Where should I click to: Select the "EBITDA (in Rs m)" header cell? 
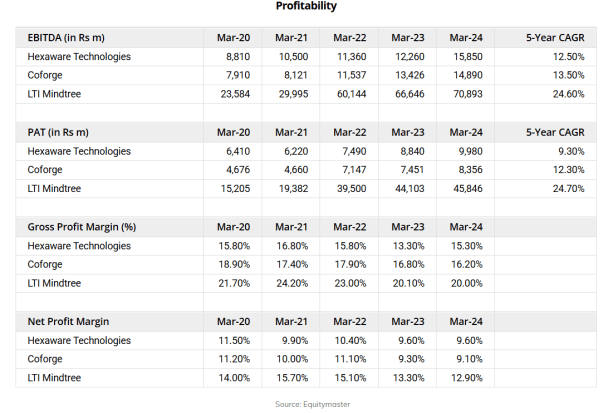coord(65,38)
